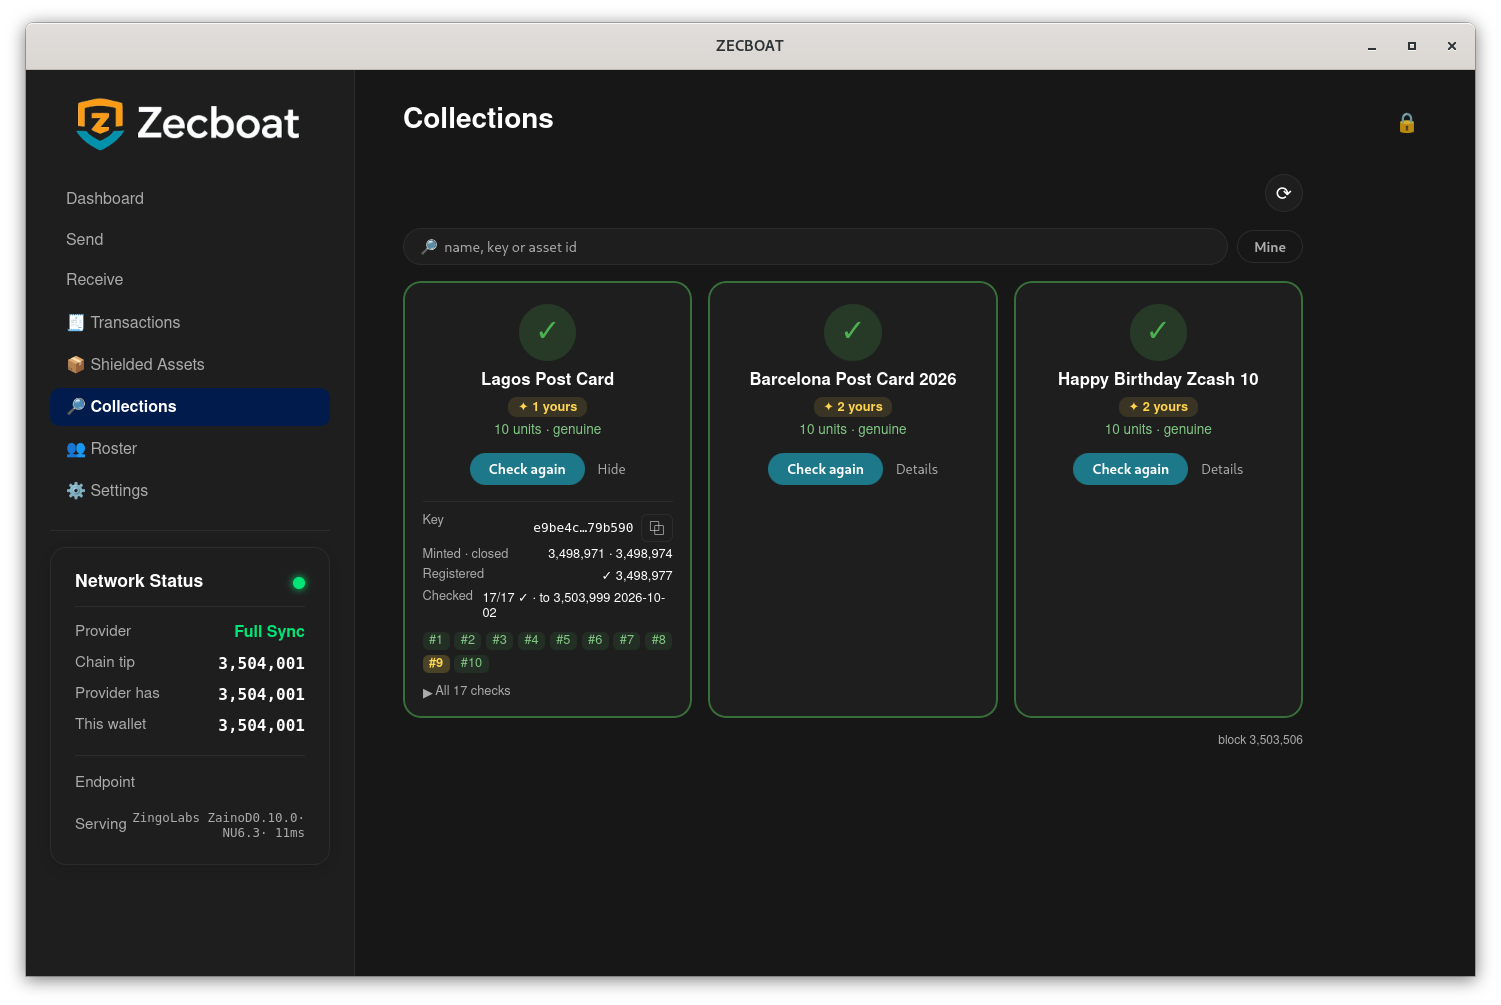Click the lock wallet padlock icon
Viewport: 1501px width, 1005px height.
tap(1406, 123)
